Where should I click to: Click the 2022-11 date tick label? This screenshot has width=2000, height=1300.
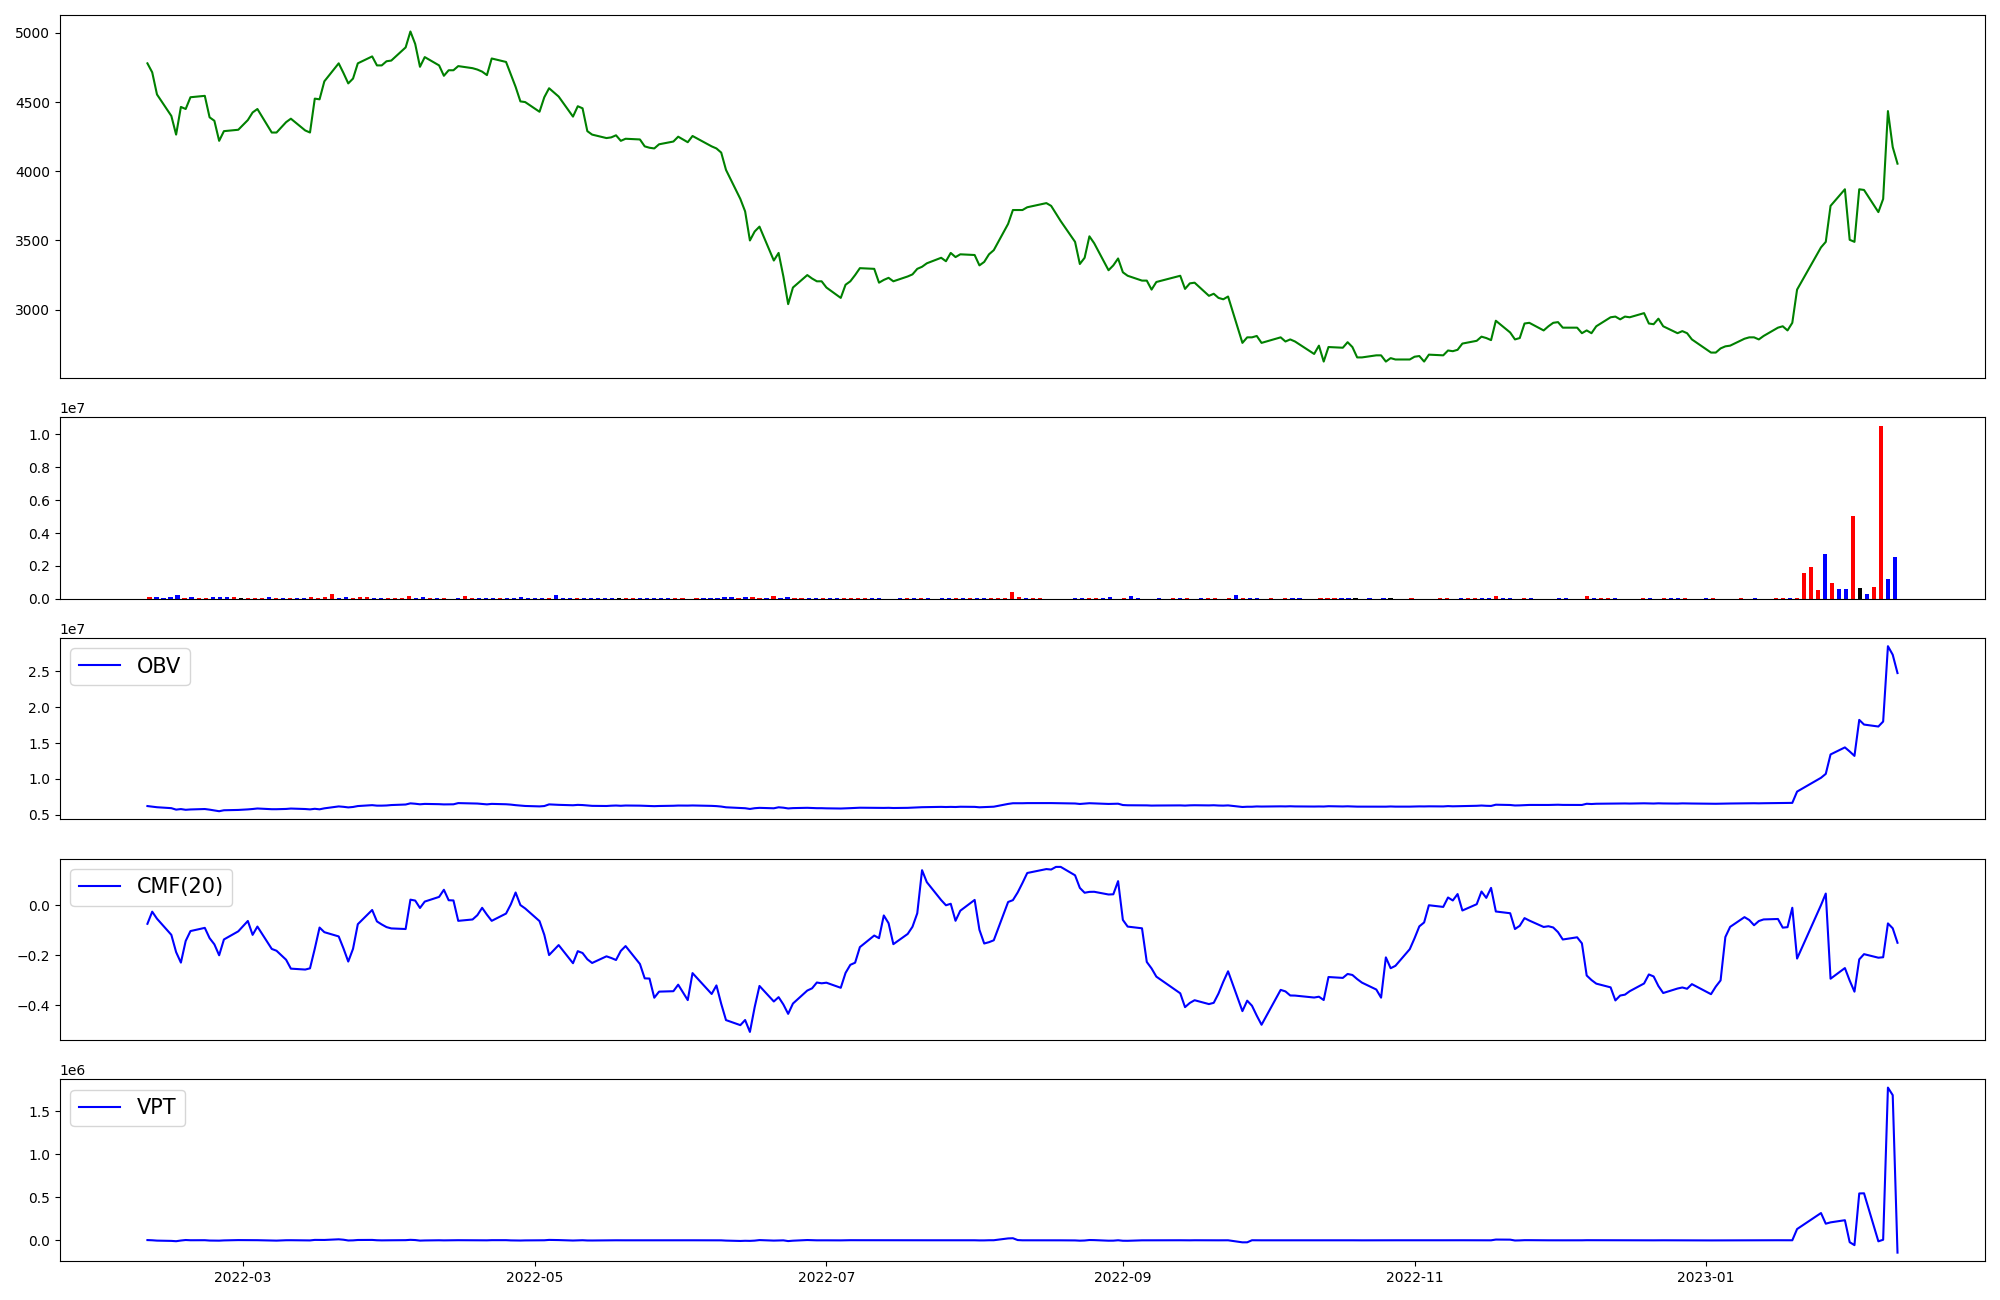tap(1416, 1277)
